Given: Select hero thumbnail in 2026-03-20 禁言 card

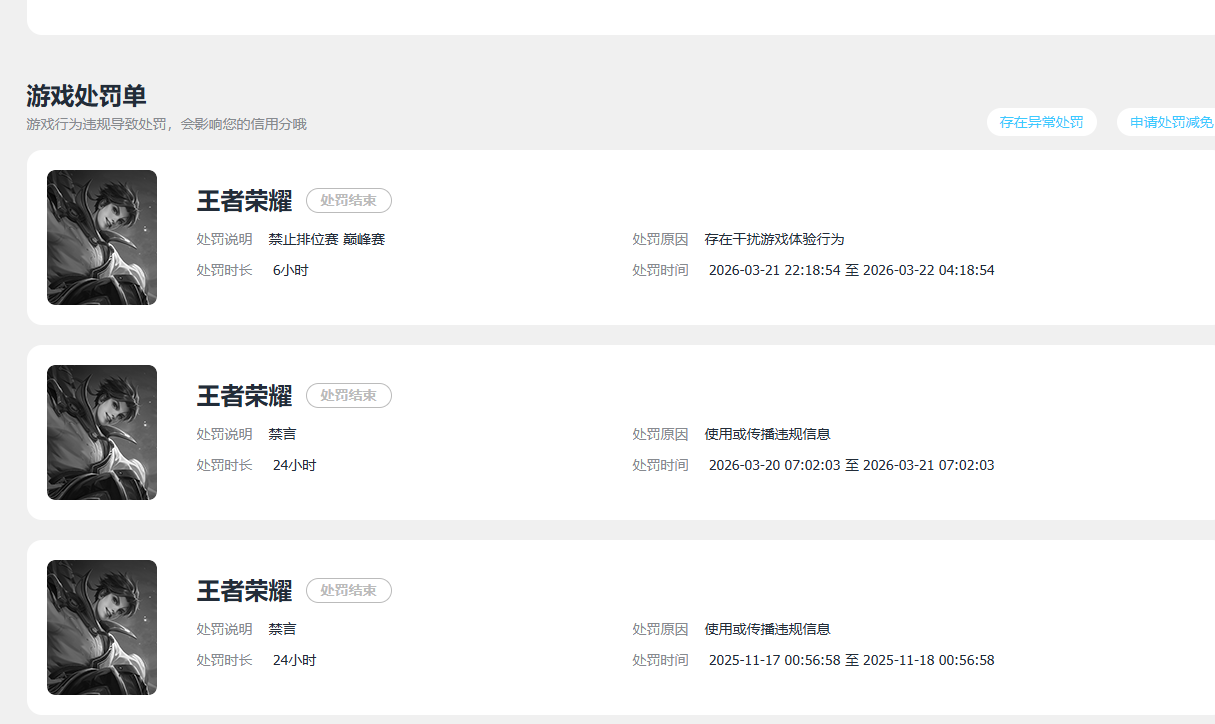Looking at the screenshot, I should [102, 432].
